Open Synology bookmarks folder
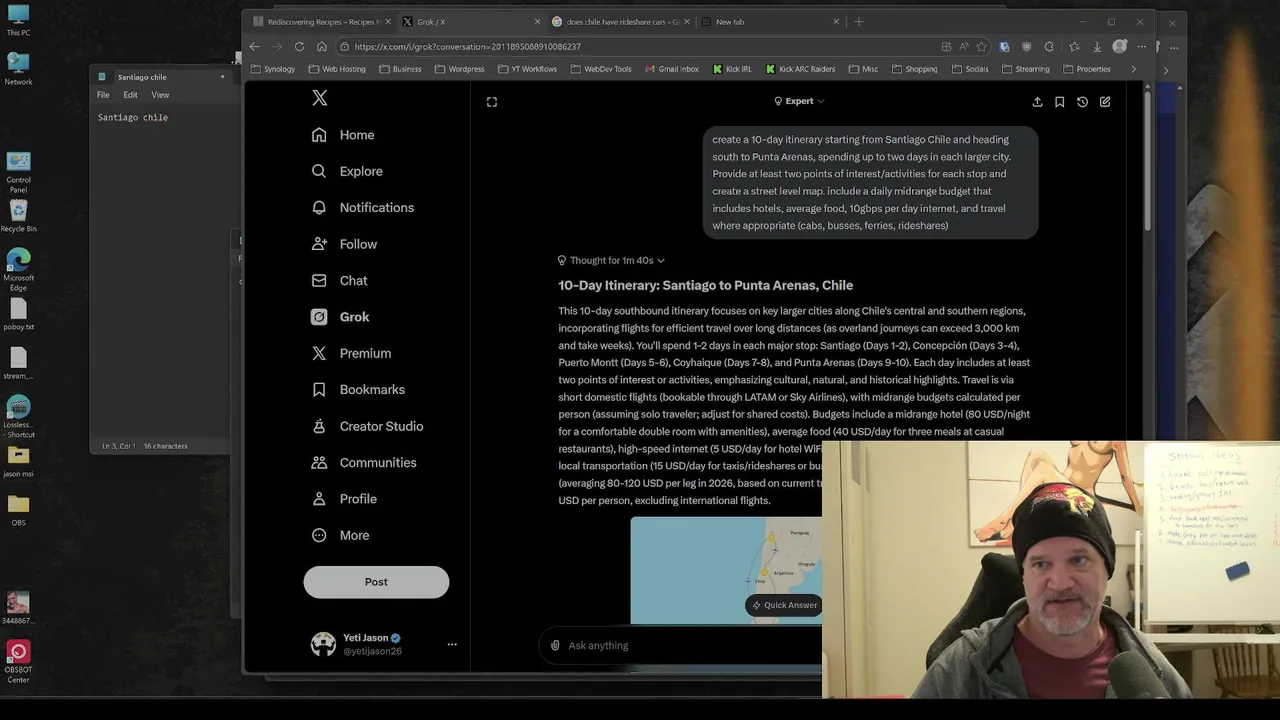Screen dimensions: 1280x720 (273, 69)
